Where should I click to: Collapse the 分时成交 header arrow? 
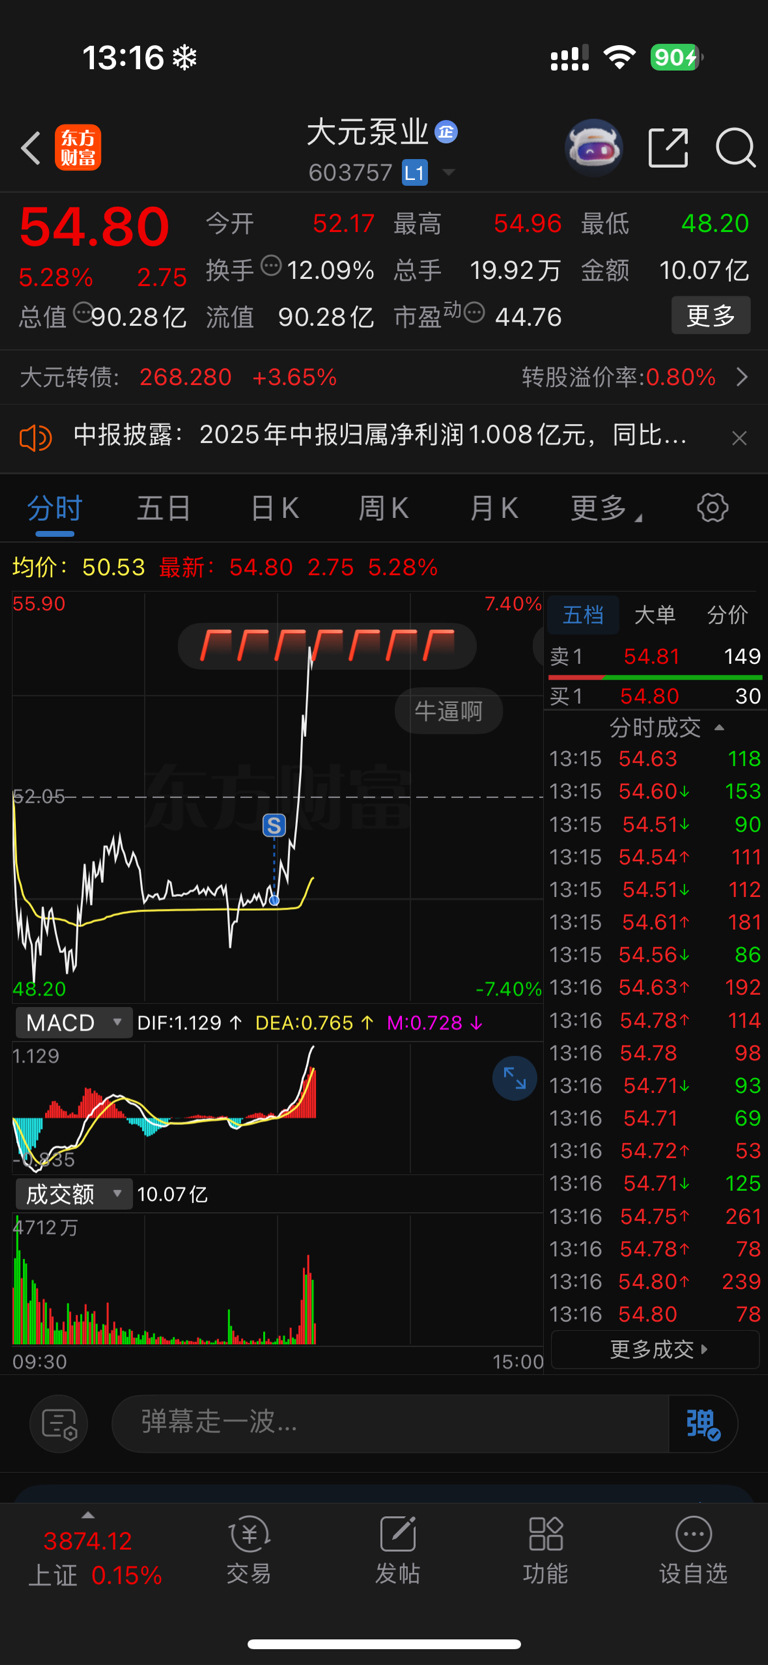(x=719, y=727)
